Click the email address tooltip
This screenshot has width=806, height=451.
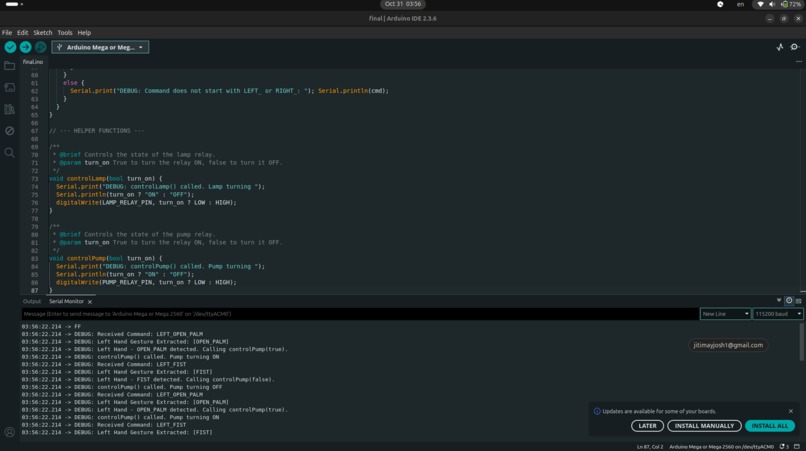point(728,345)
